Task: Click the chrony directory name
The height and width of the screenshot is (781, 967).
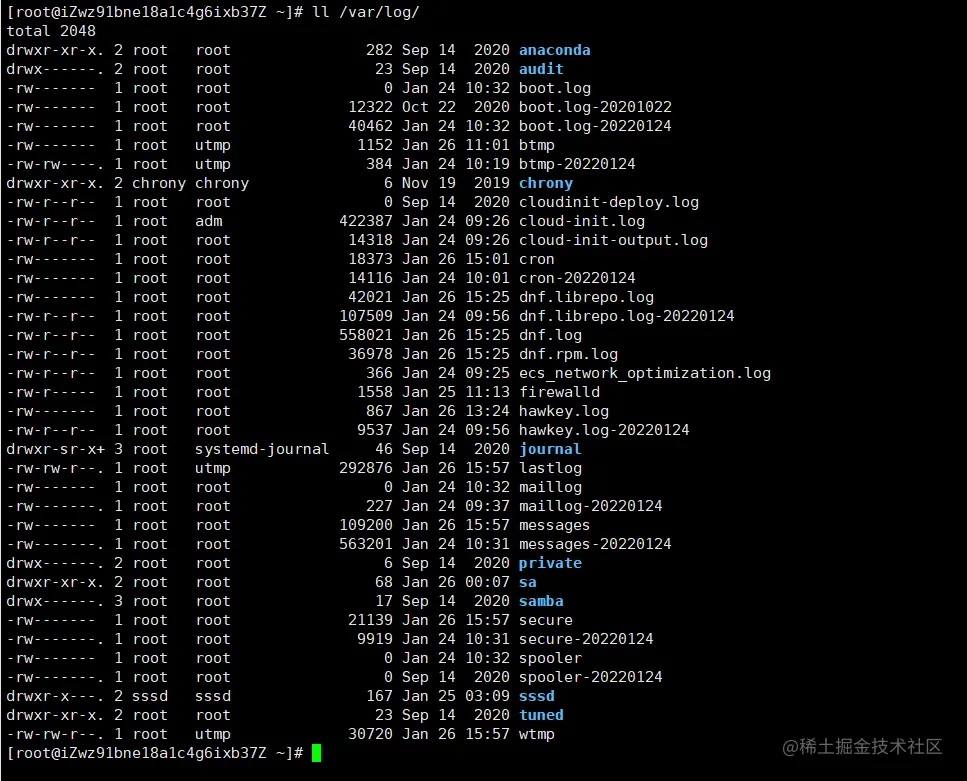Action: 546,183
